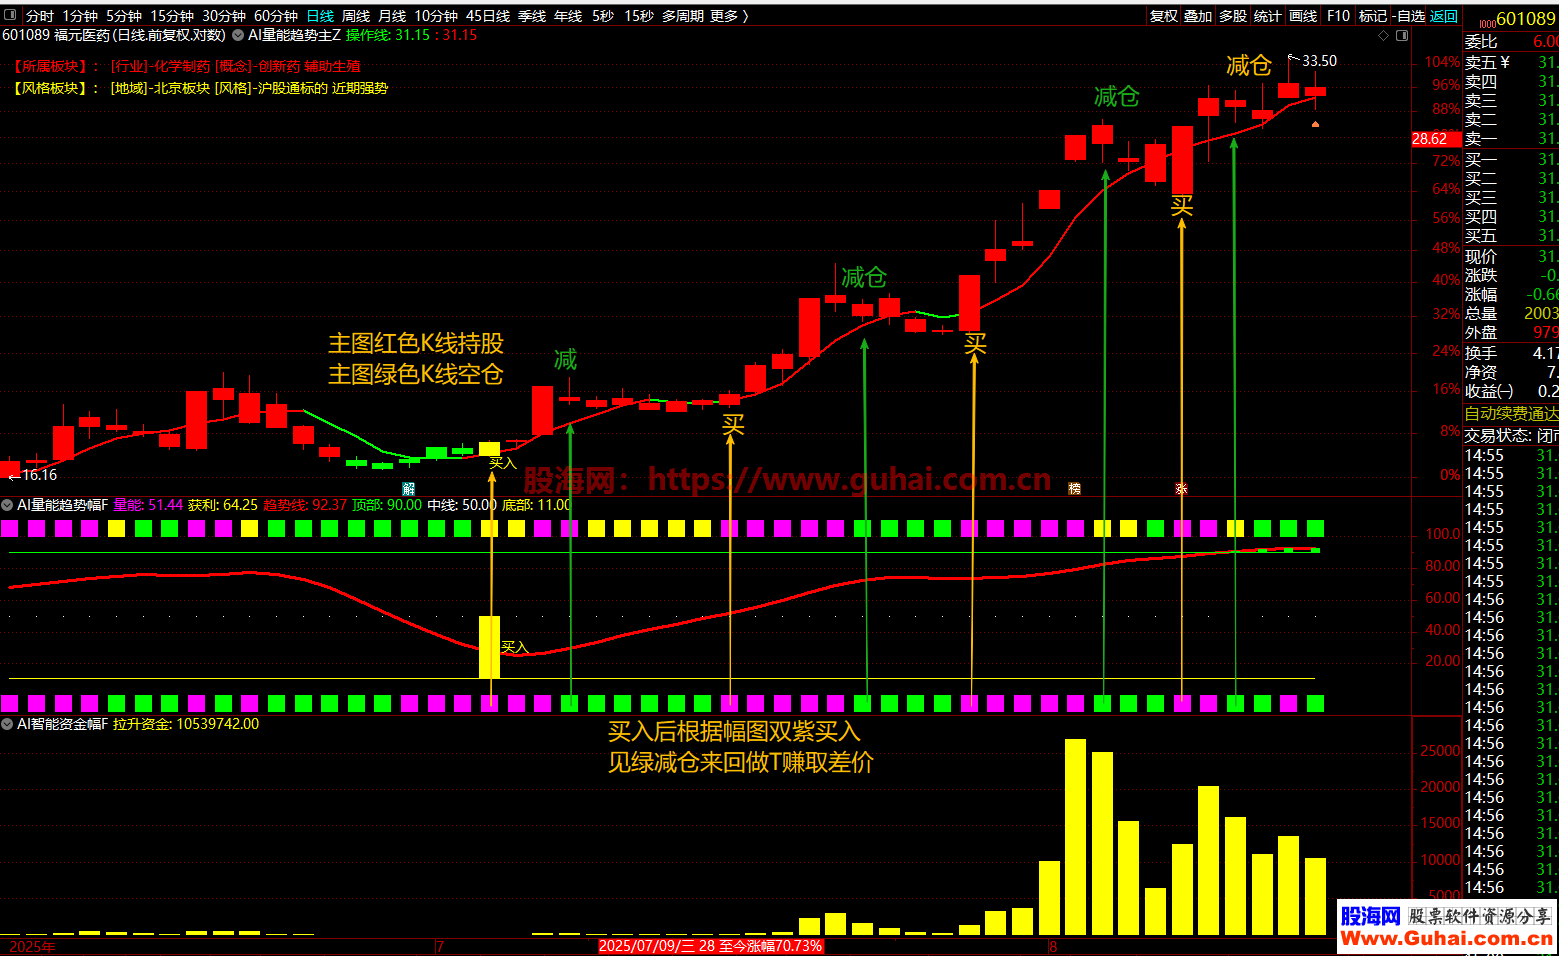This screenshot has width=1559, height=956.
Task: Open the 多股 multi-stock view
Action: [1233, 16]
